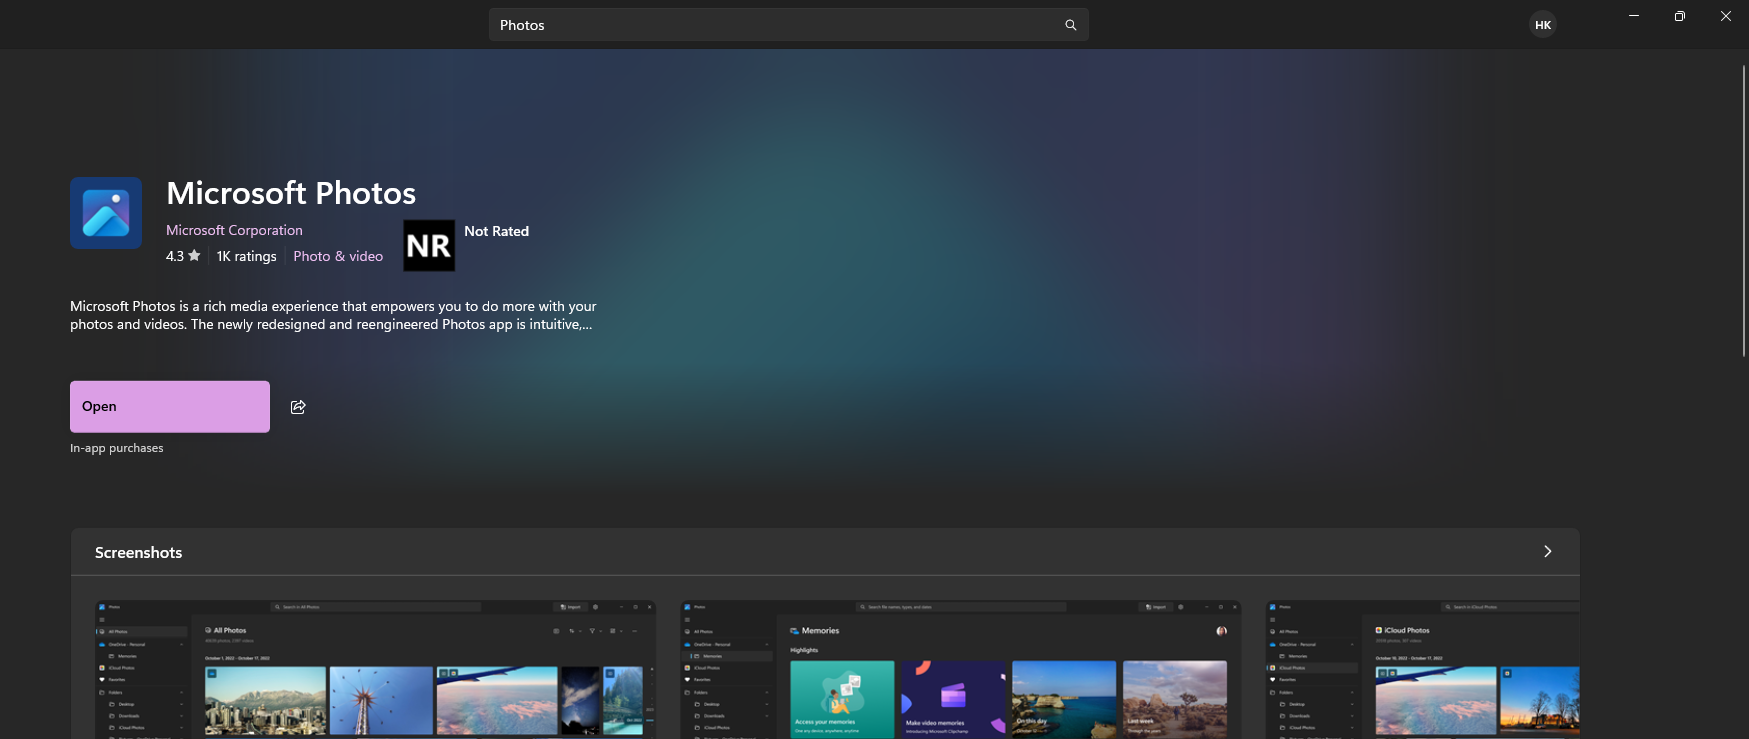View the 1K ratings

click(x=246, y=256)
